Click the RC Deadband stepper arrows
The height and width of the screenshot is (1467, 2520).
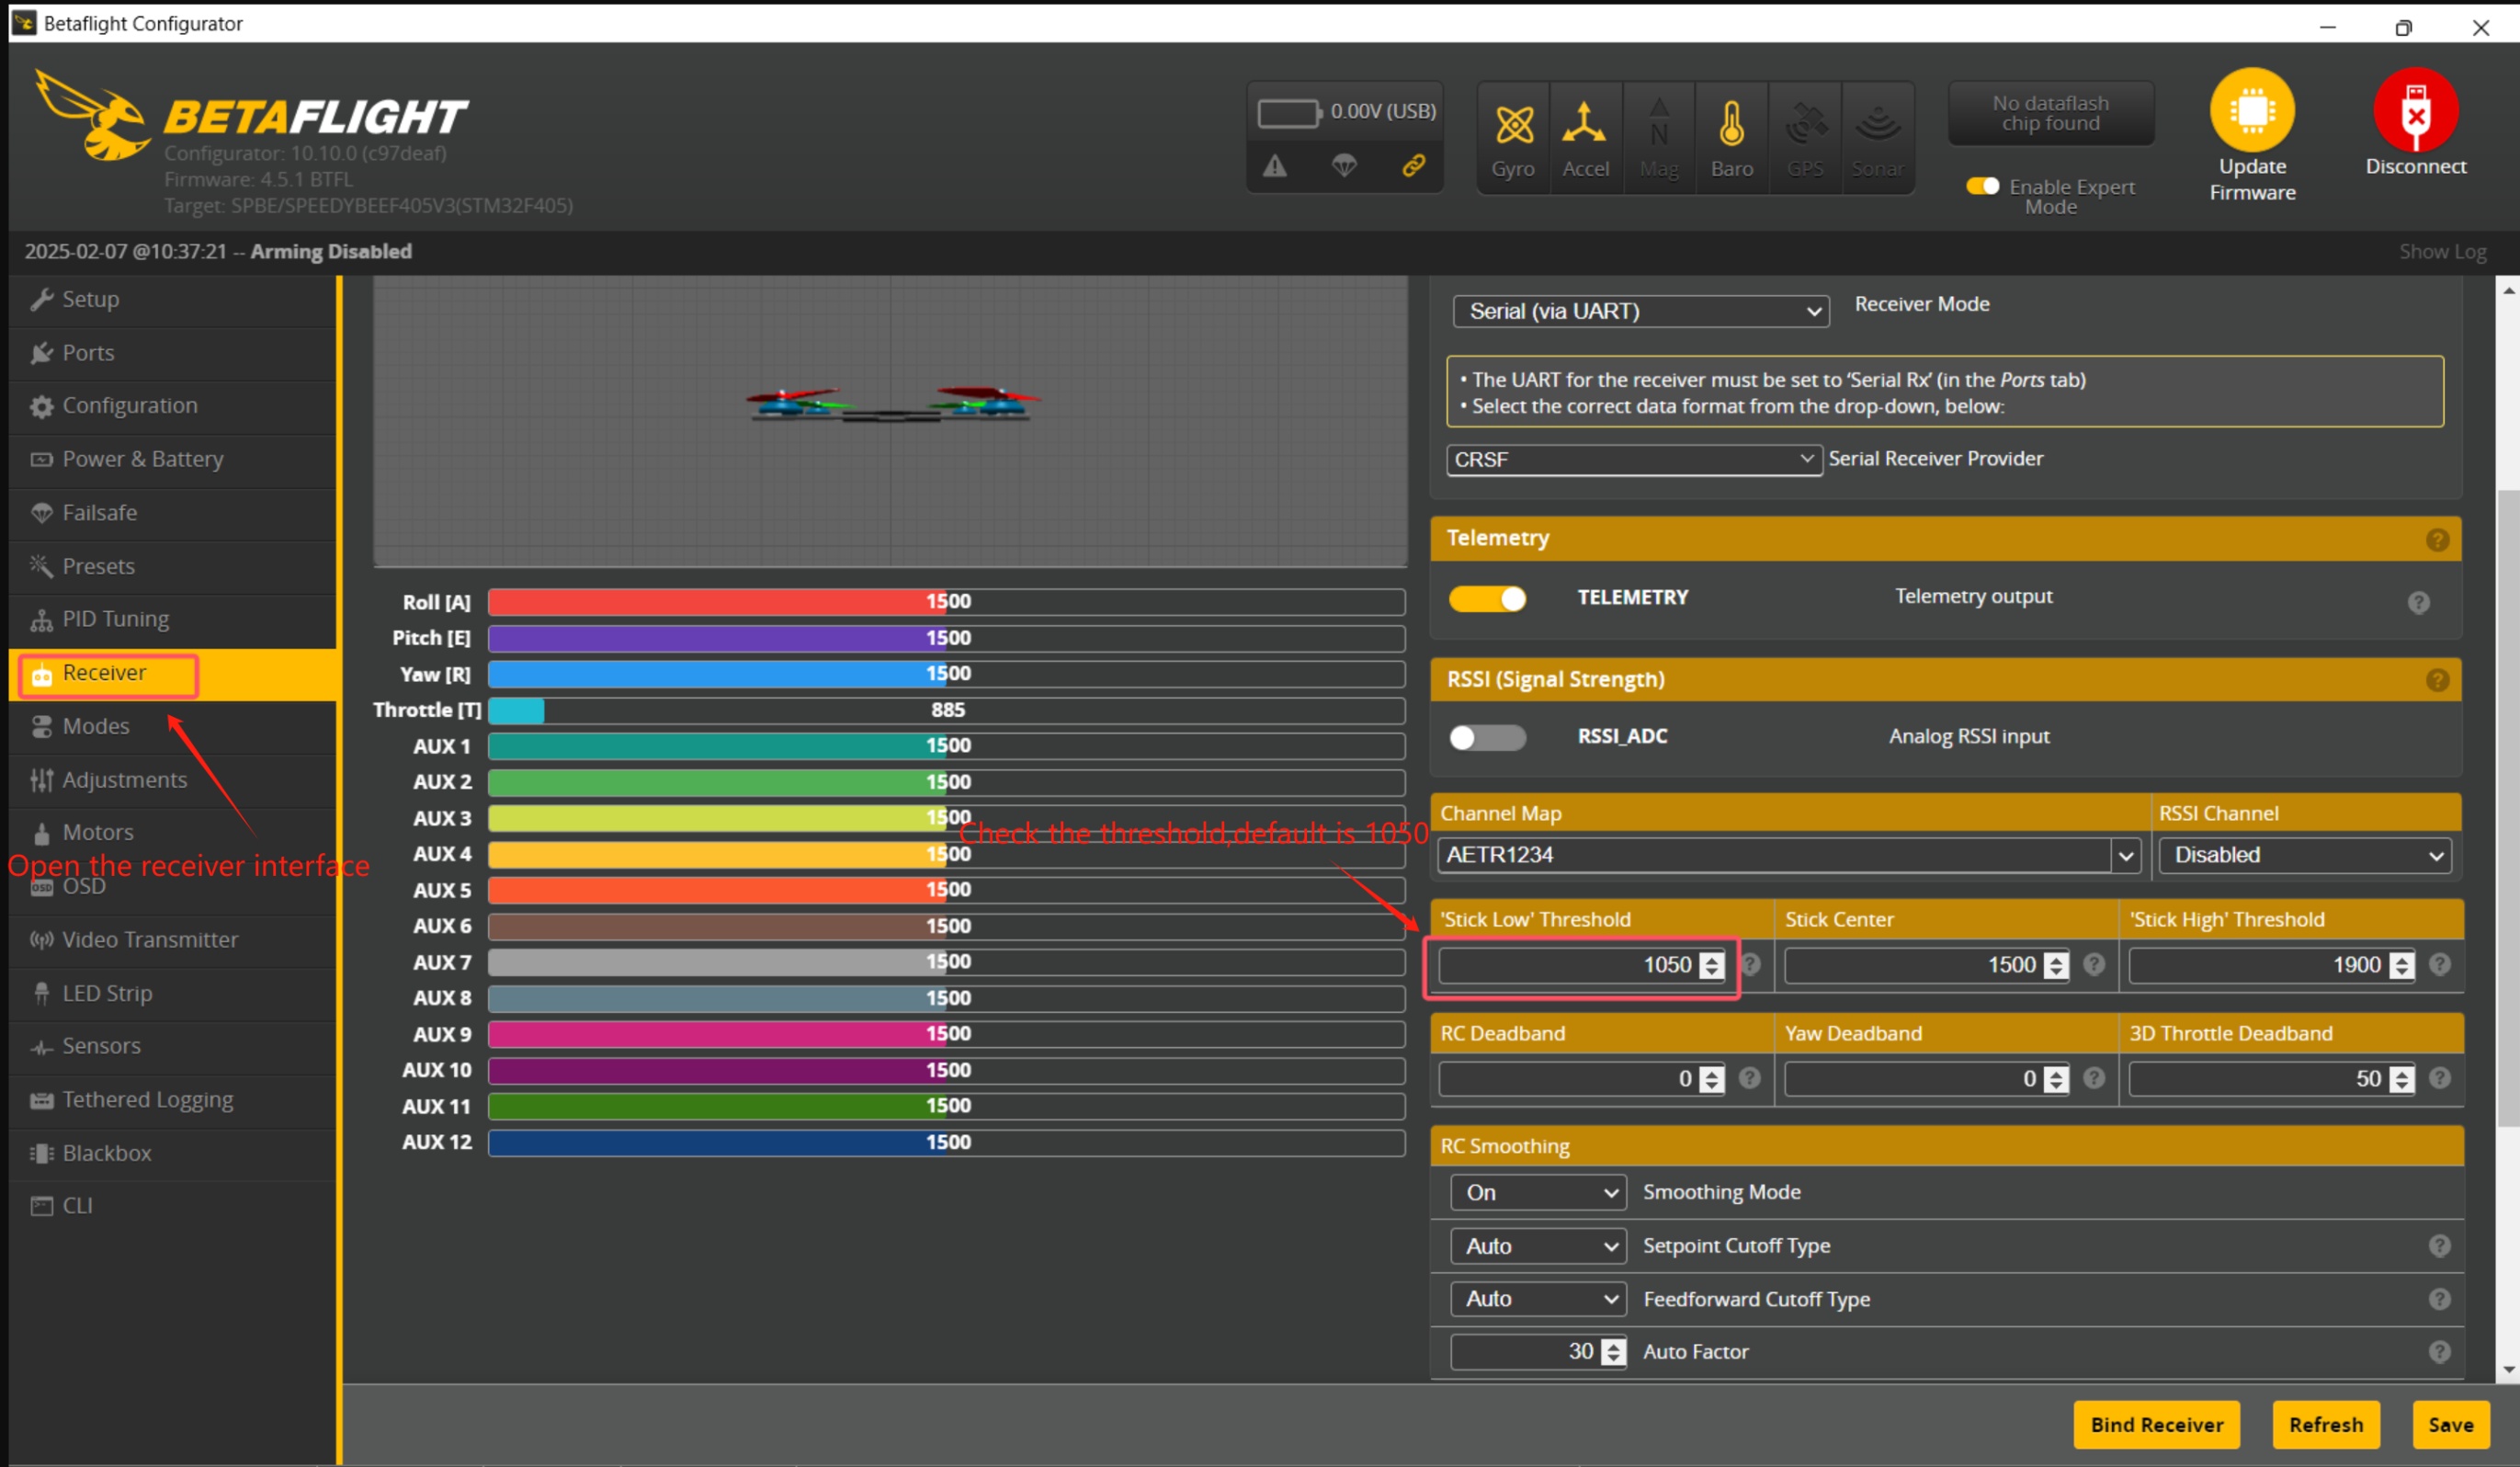pos(1712,1079)
